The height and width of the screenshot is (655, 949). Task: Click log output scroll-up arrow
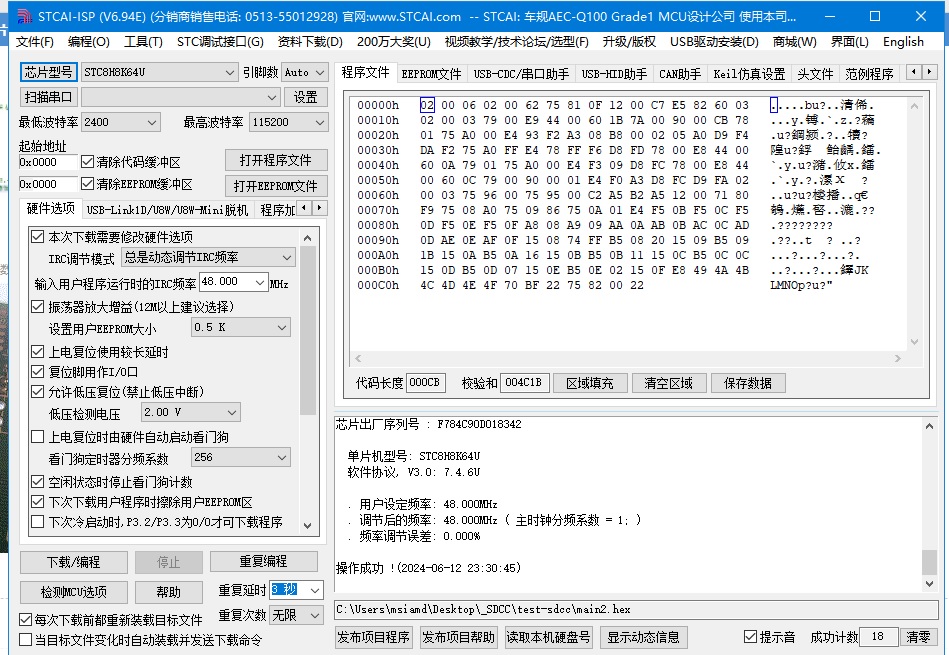pos(929,426)
